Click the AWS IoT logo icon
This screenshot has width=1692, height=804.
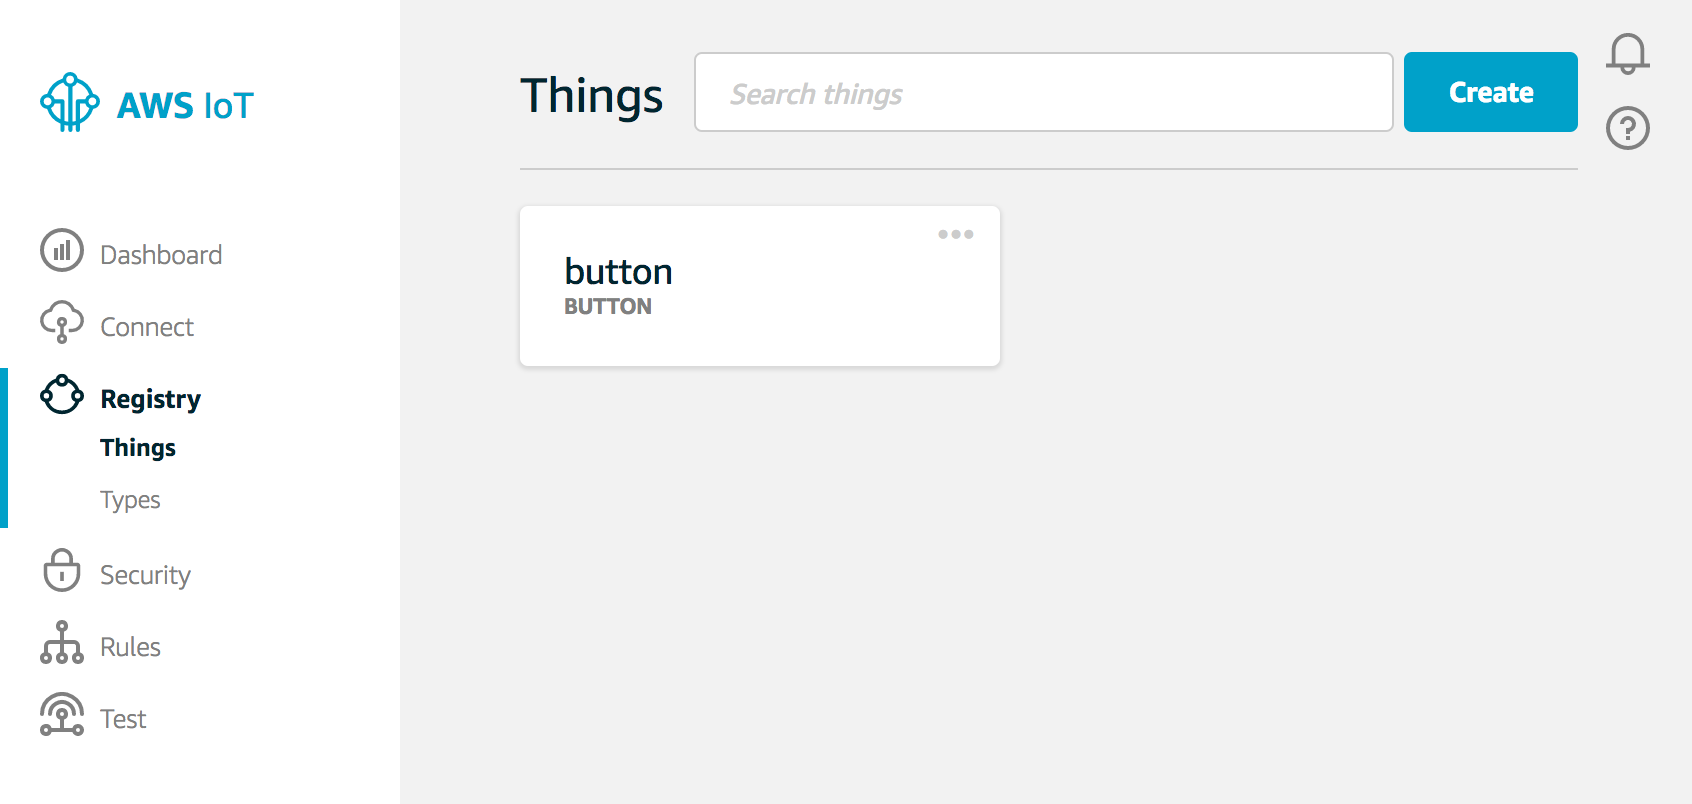[x=70, y=102]
